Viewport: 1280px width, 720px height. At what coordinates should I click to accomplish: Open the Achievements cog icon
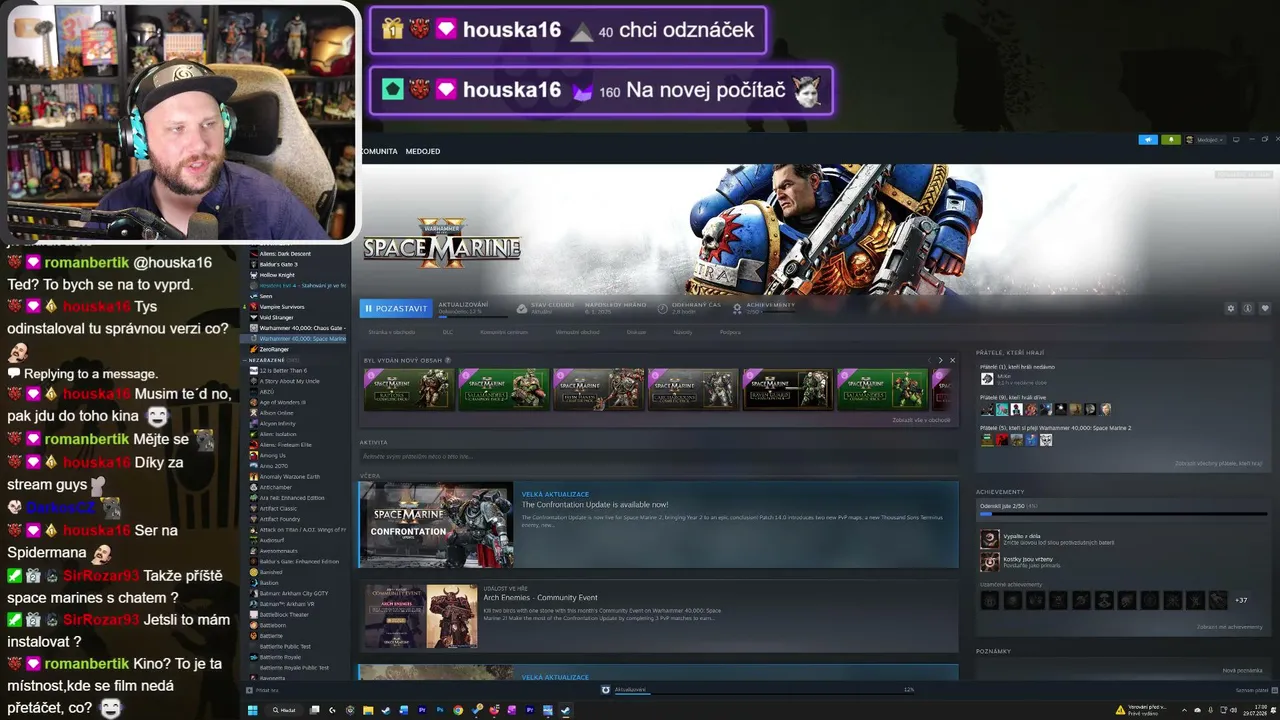[737, 309]
